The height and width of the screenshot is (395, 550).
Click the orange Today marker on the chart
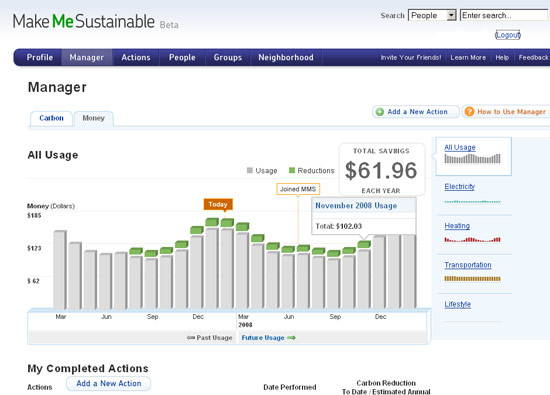click(218, 204)
